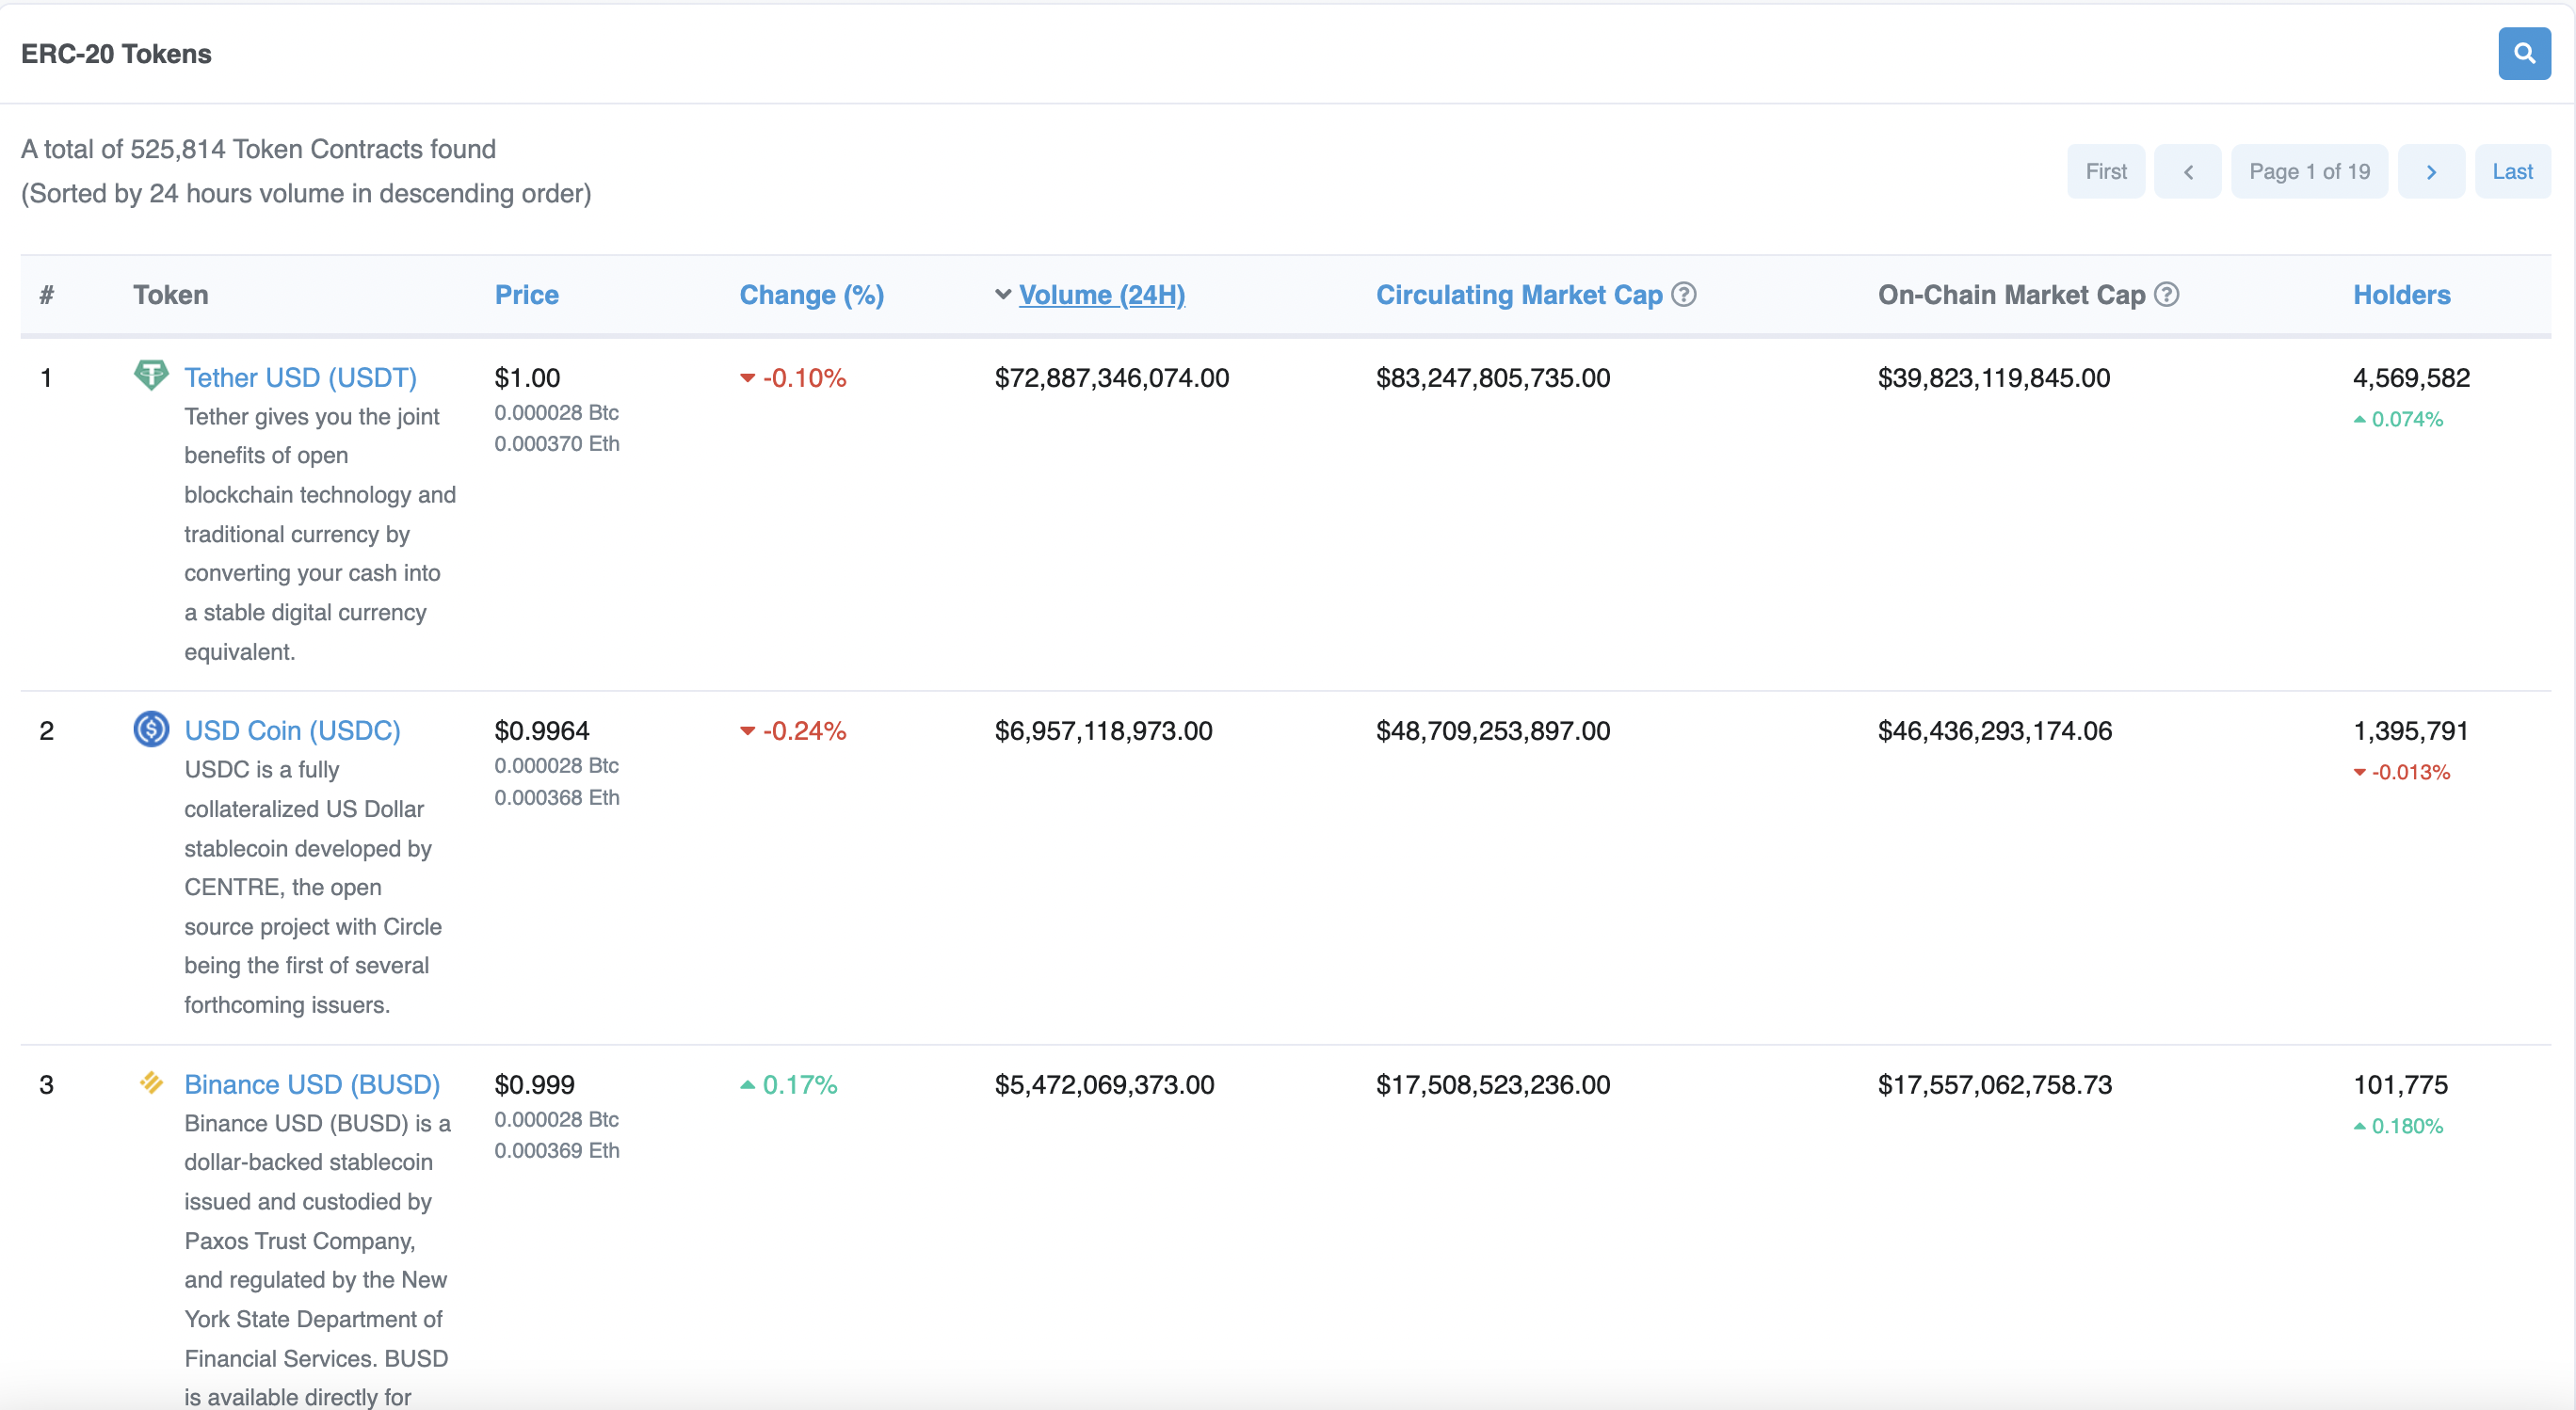
Task: Select holders count 4,569,582
Action: [x=2411, y=377]
